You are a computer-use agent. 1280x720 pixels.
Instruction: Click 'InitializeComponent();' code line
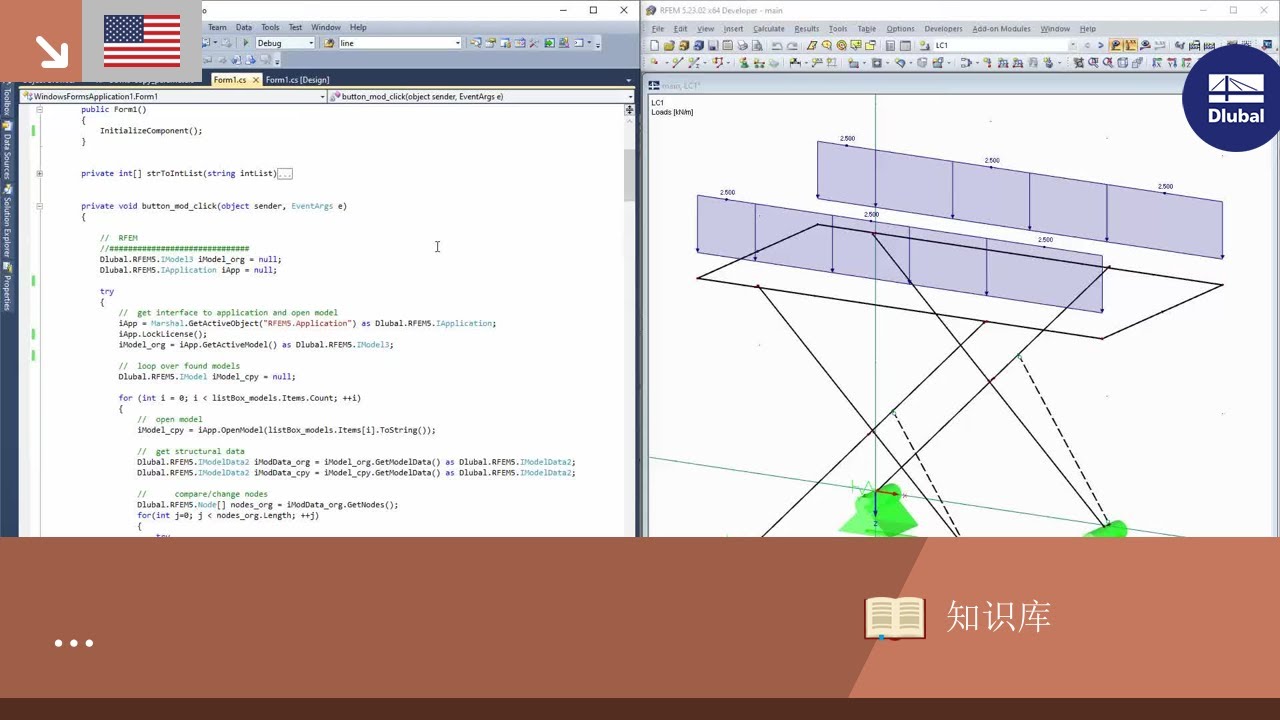pyautogui.click(x=151, y=131)
